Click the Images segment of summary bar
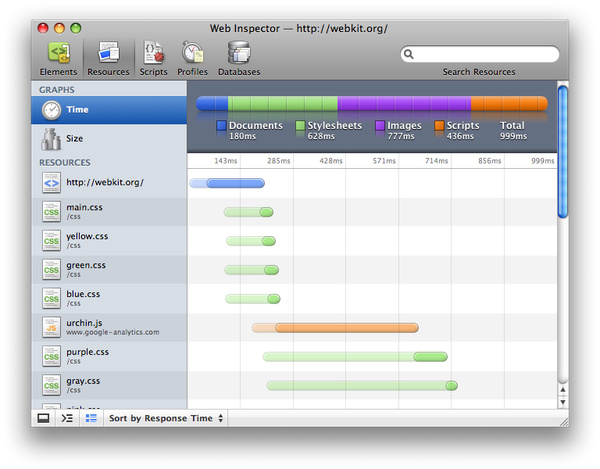The width and height of the screenshot is (600, 469). coord(404,104)
